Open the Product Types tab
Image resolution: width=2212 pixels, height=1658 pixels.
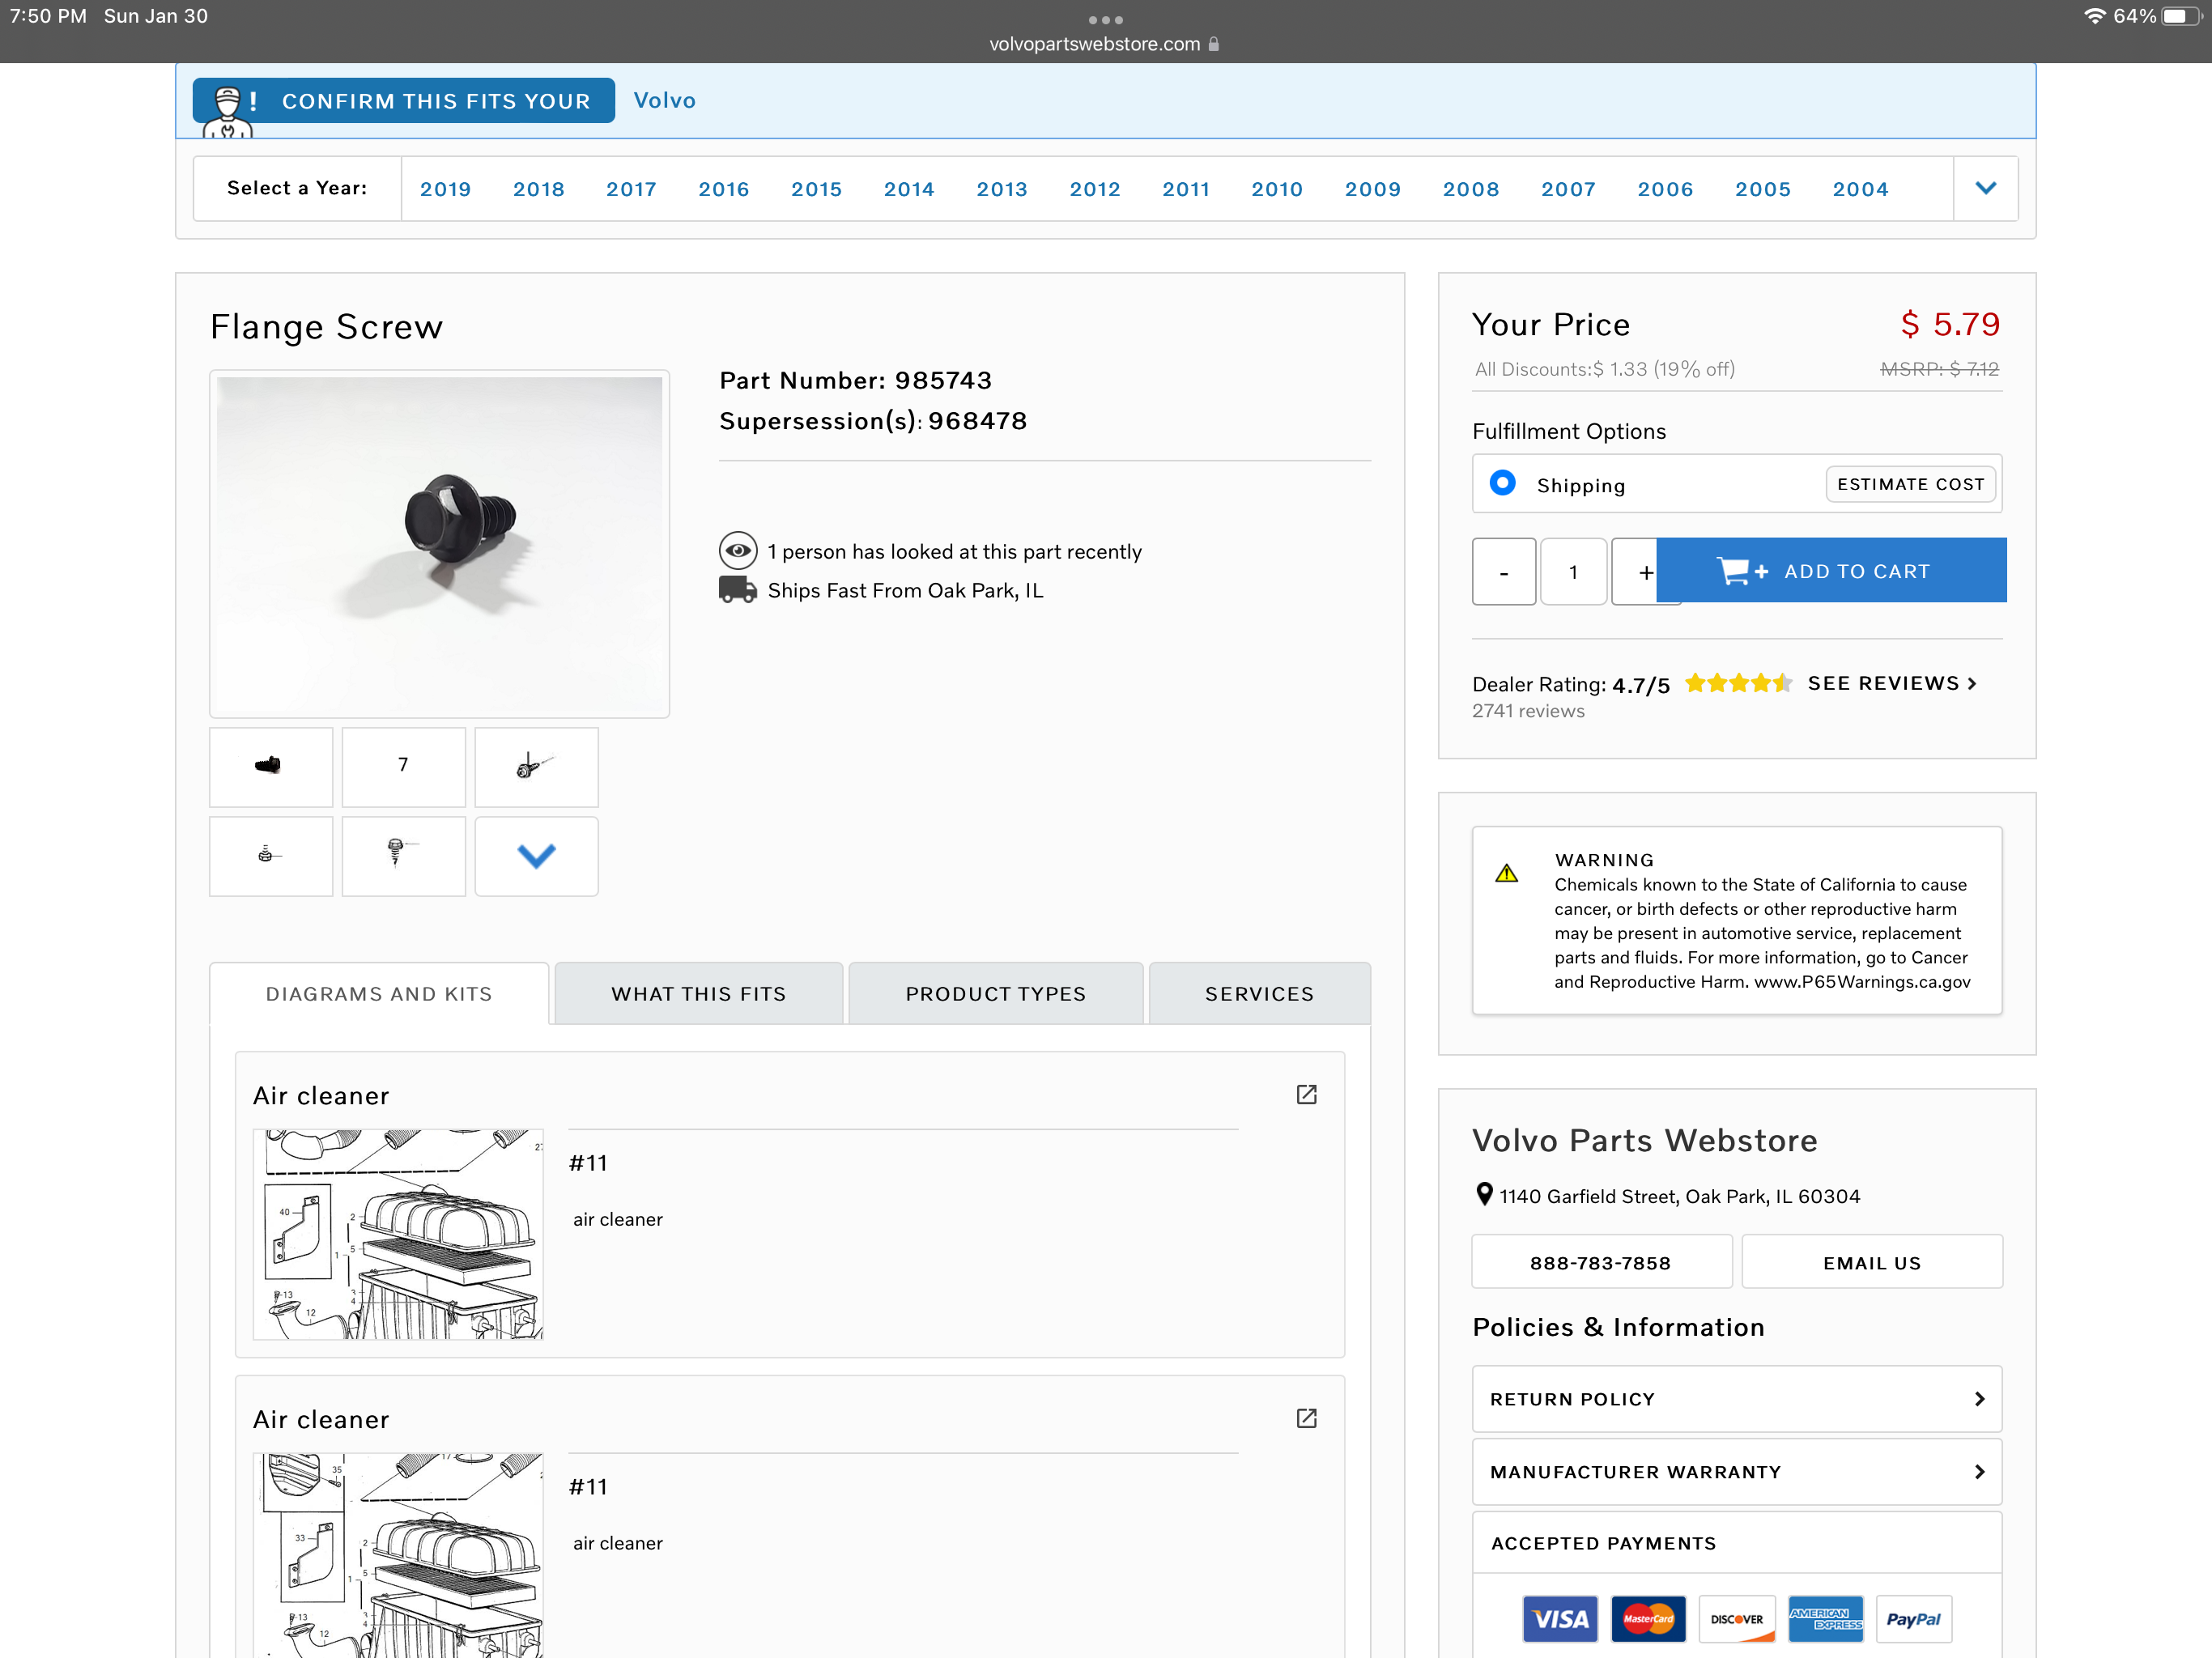(x=995, y=994)
